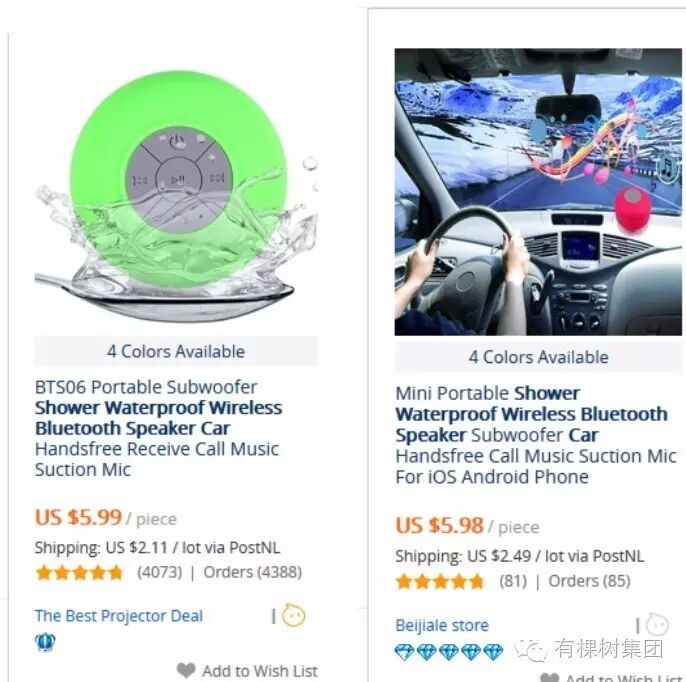Viewport: 686px width, 682px height.
Task: View 4 Colors Available for car speaker
Action: click(x=538, y=357)
